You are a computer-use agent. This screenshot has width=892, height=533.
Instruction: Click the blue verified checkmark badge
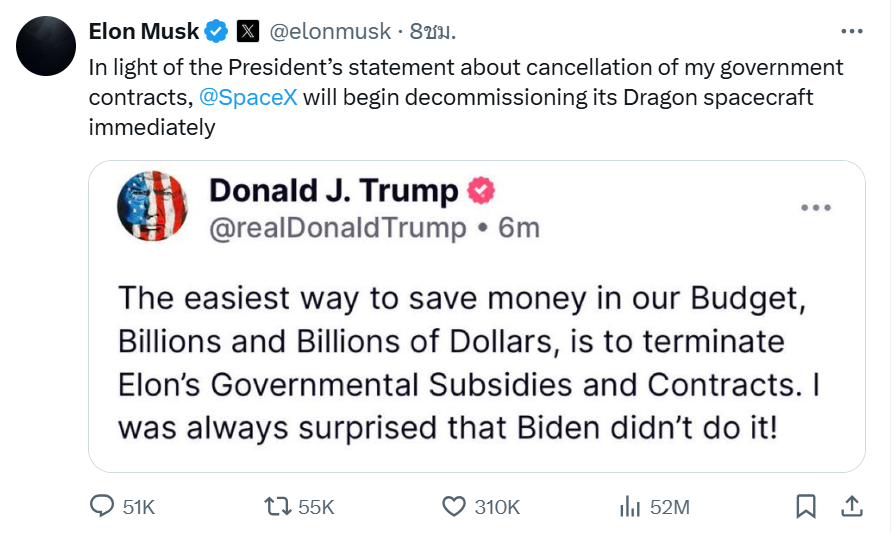(x=217, y=32)
